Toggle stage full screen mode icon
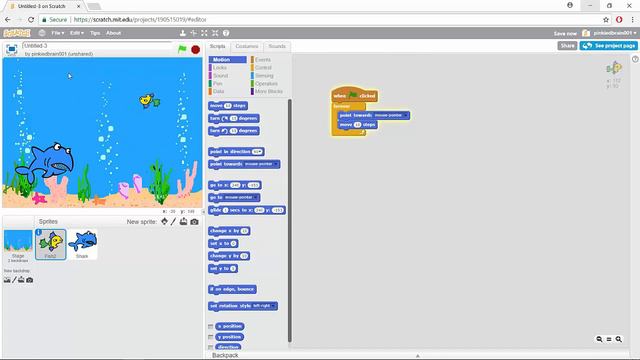 pyautogui.click(x=11, y=49)
